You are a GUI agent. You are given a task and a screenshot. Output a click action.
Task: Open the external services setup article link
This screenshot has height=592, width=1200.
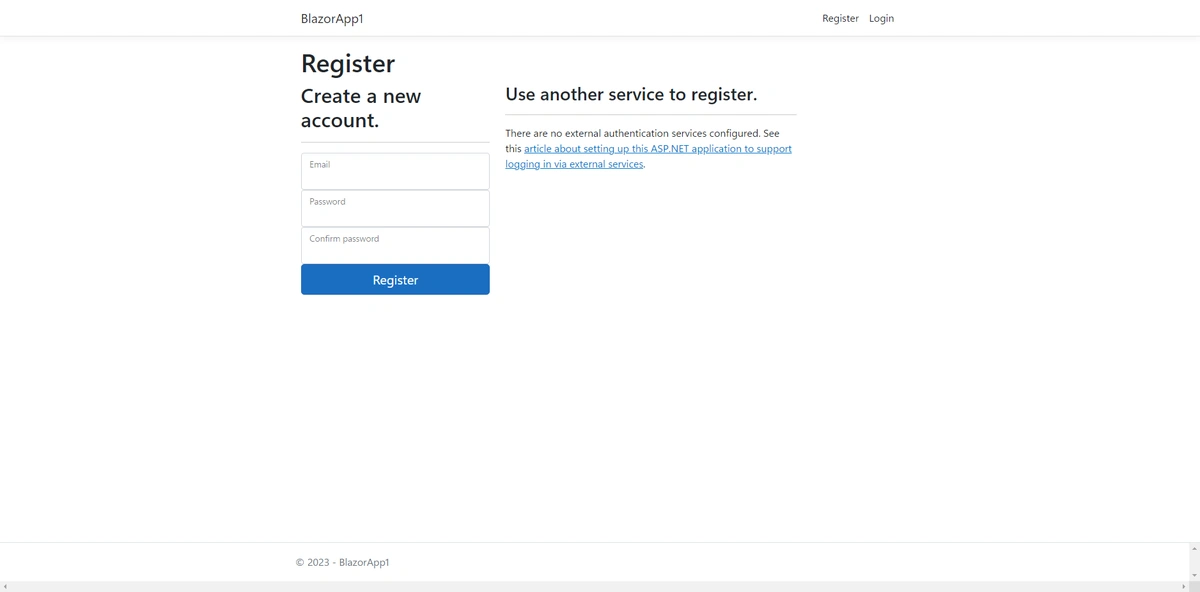657,149
